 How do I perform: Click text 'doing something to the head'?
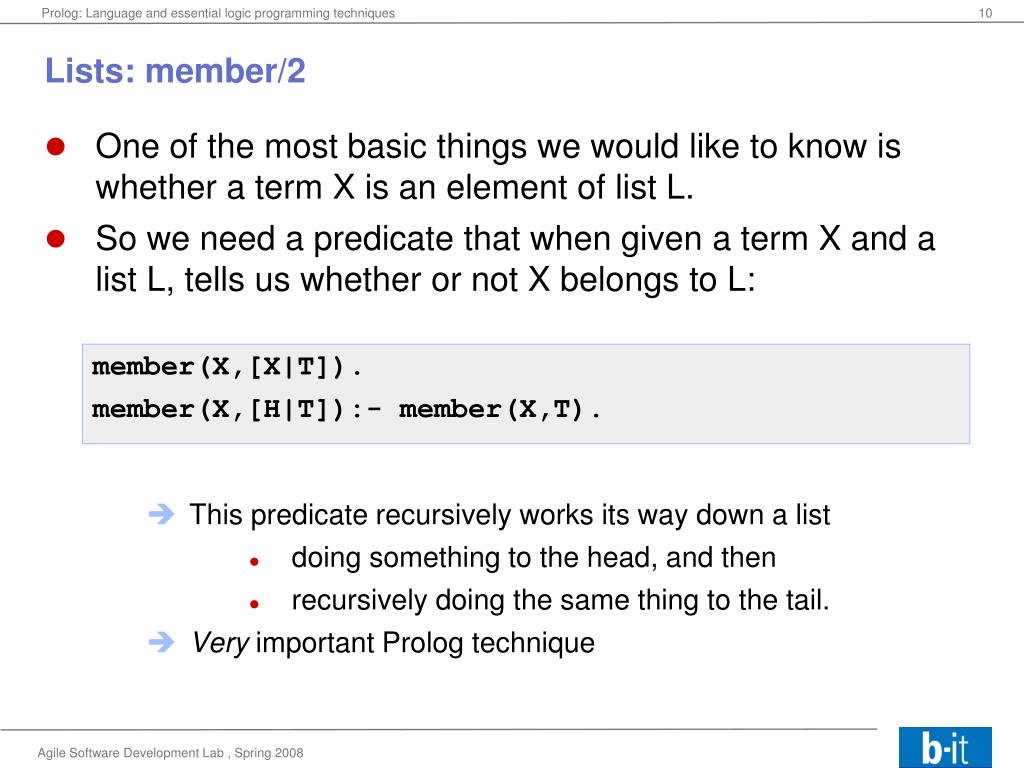pos(473,558)
